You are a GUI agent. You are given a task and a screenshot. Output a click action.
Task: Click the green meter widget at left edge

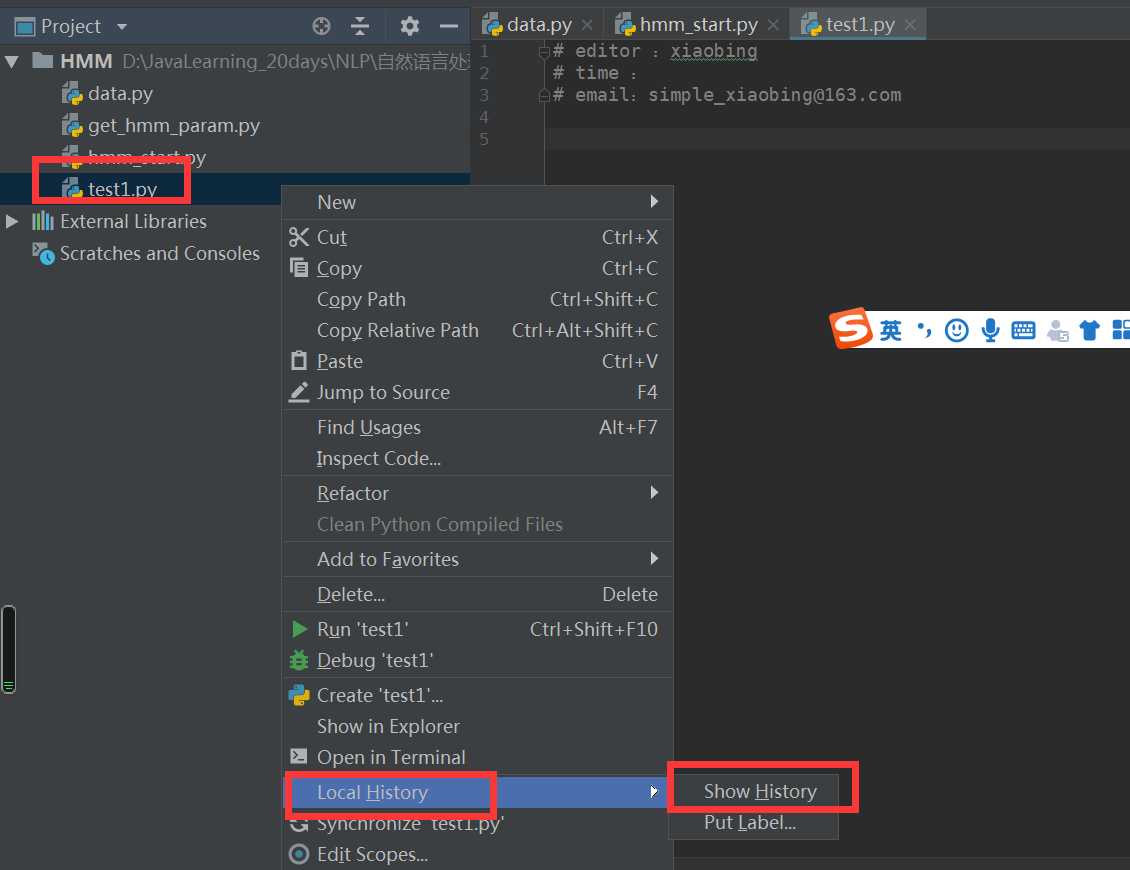(x=9, y=649)
